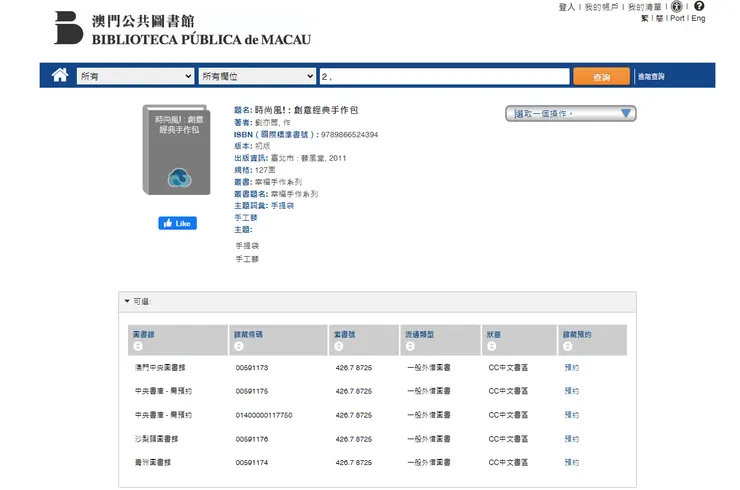Click the Facebook Like button
The height and width of the screenshot is (490, 740).
177,223
